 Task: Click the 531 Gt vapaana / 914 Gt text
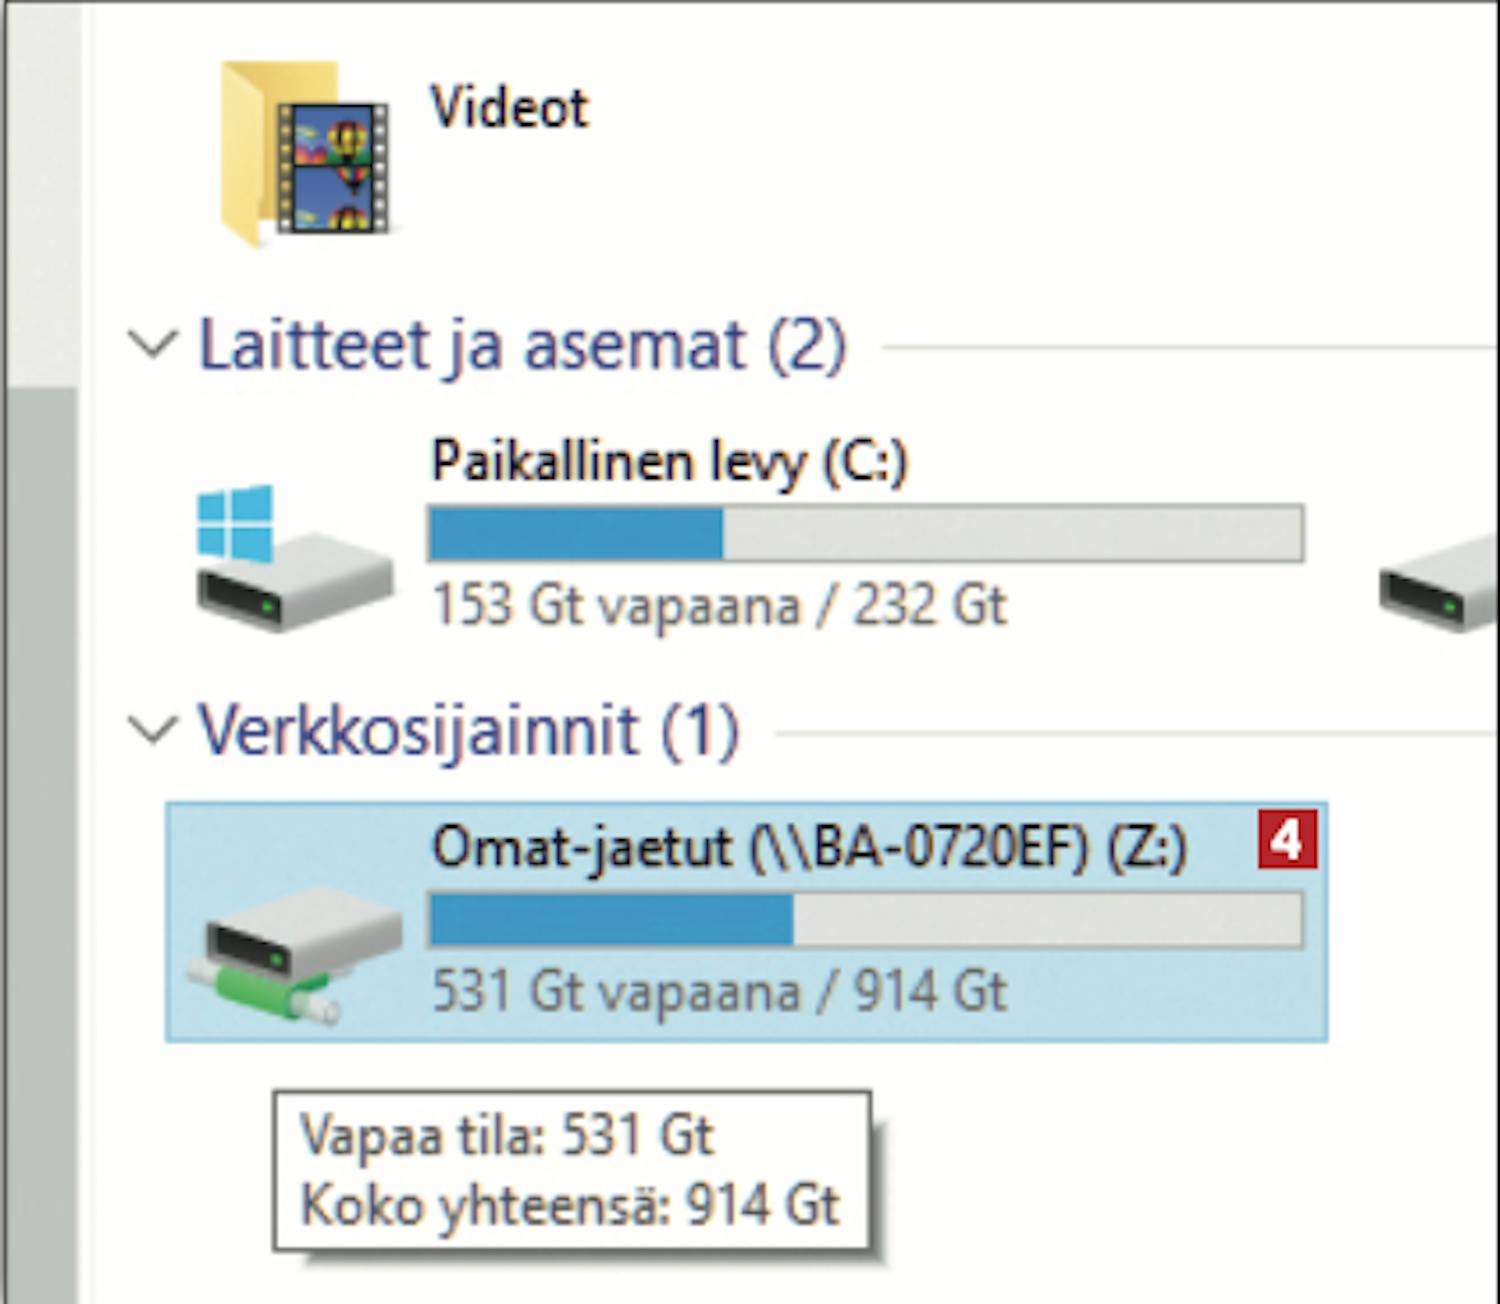pos(719,991)
